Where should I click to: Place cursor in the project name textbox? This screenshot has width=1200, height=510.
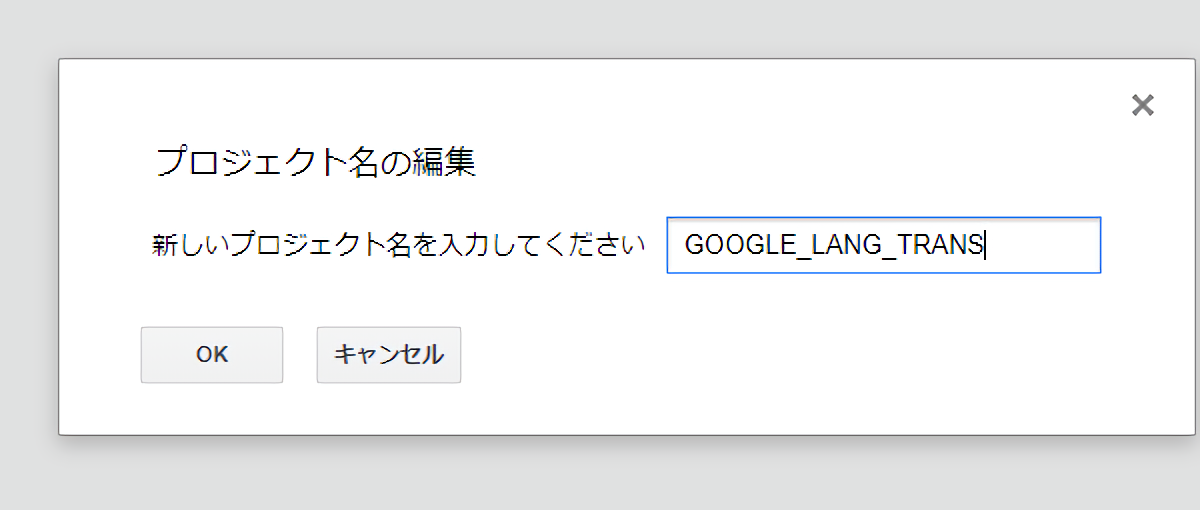click(x=883, y=245)
